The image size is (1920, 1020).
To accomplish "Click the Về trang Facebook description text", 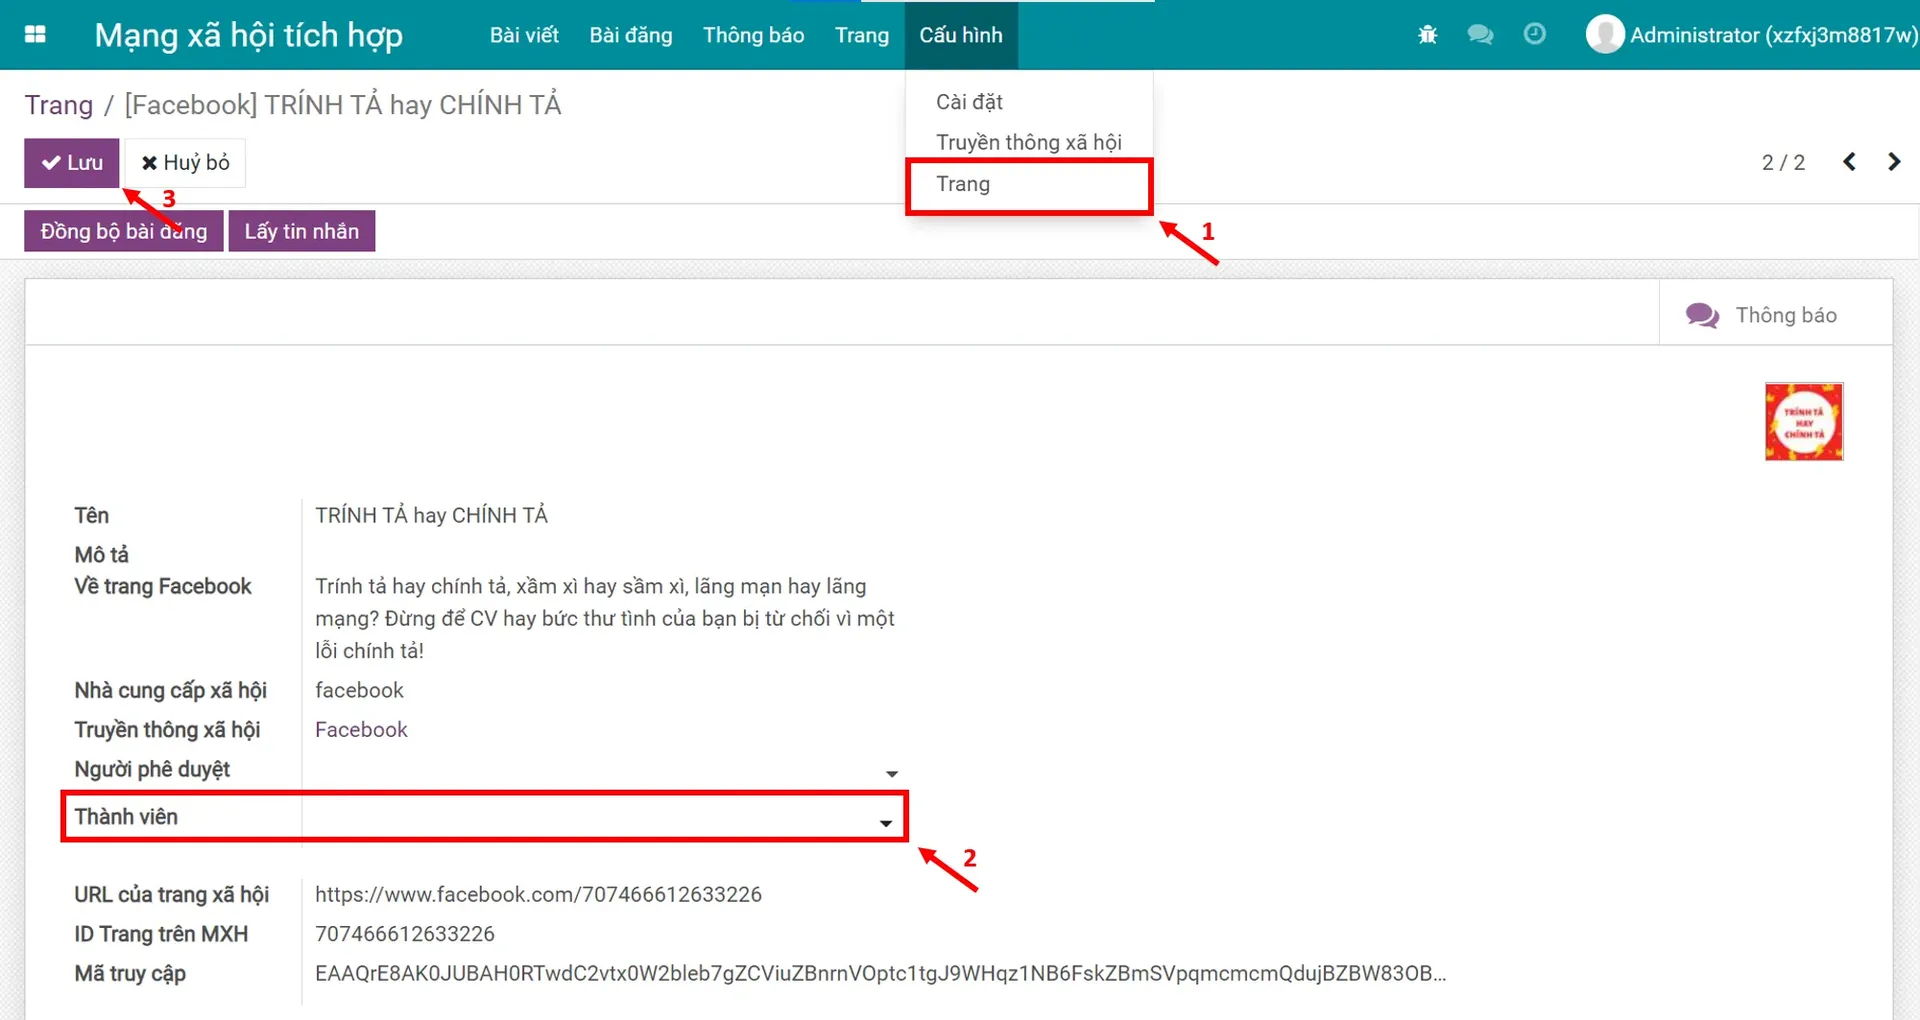I will tap(605, 618).
